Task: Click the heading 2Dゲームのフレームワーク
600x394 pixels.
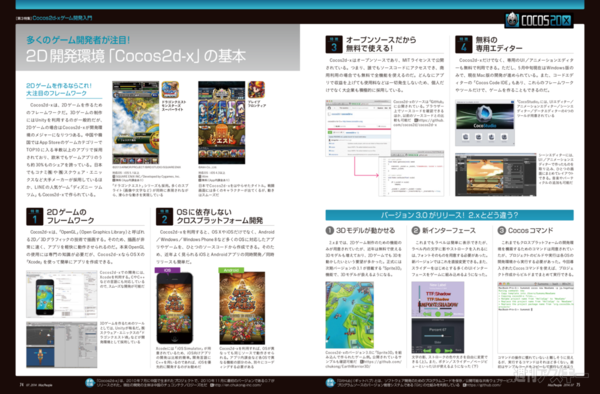Action: point(70,216)
